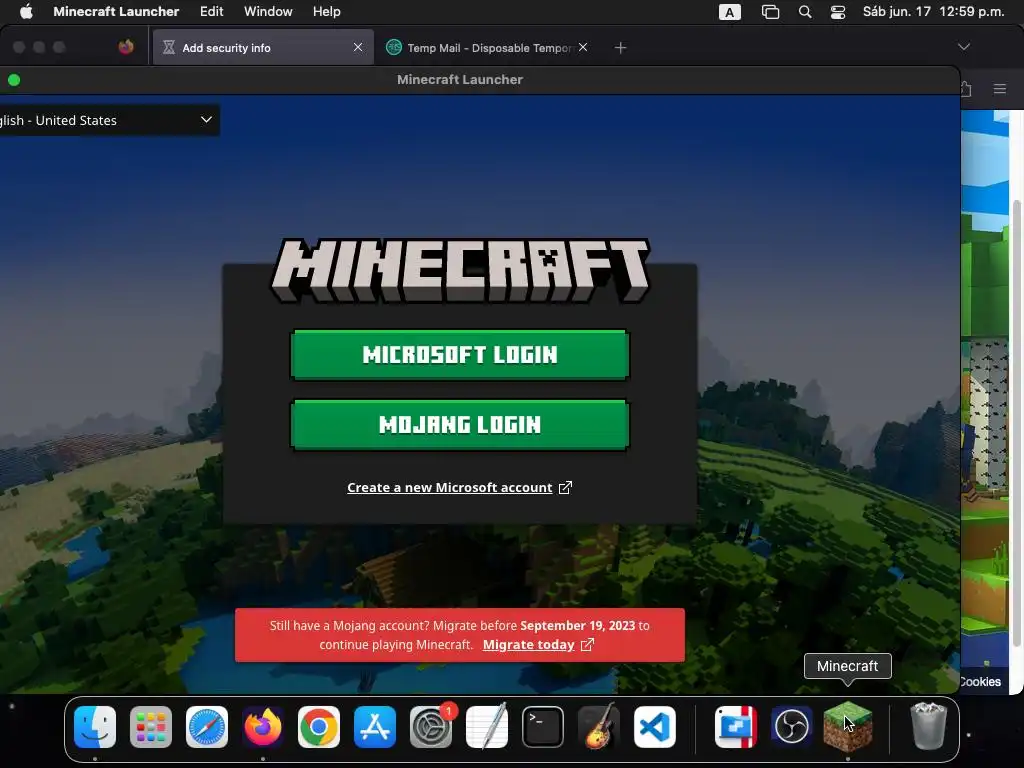Launch OBS Studio from the Dock
This screenshot has width=1024, height=768.
click(x=792, y=727)
